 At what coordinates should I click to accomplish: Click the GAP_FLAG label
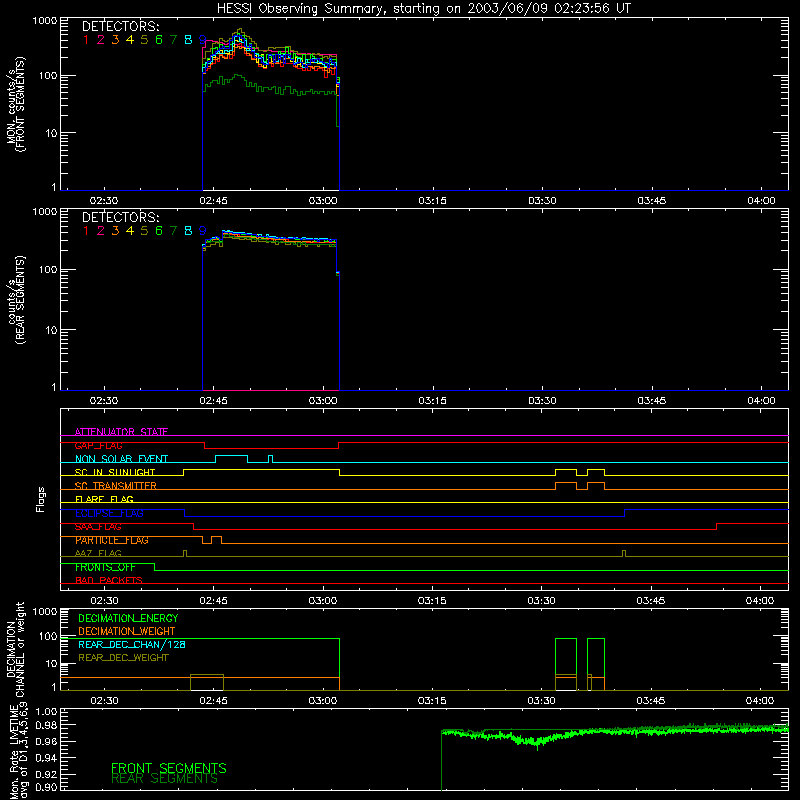[98, 445]
